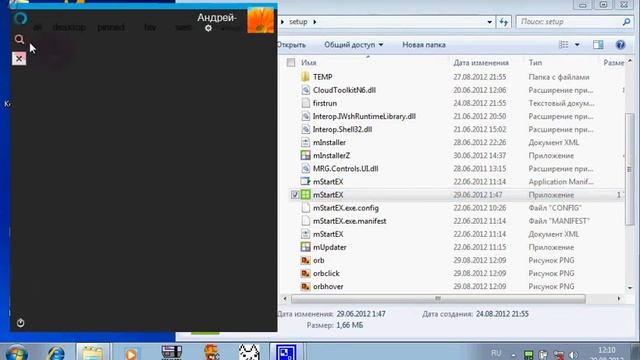The height and width of the screenshot is (360, 640).
Task: Select MRG.Controls.UI.dll file
Action: [x=345, y=169]
